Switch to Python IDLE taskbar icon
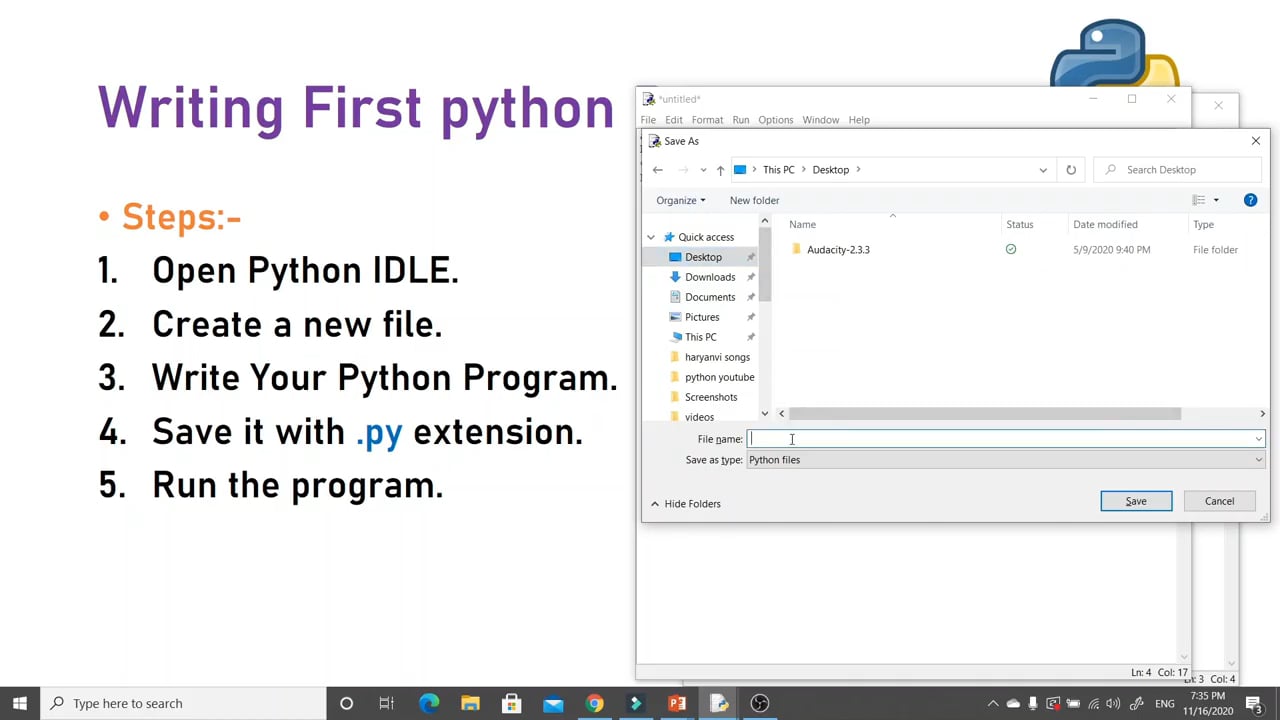The image size is (1280, 720). 718,703
